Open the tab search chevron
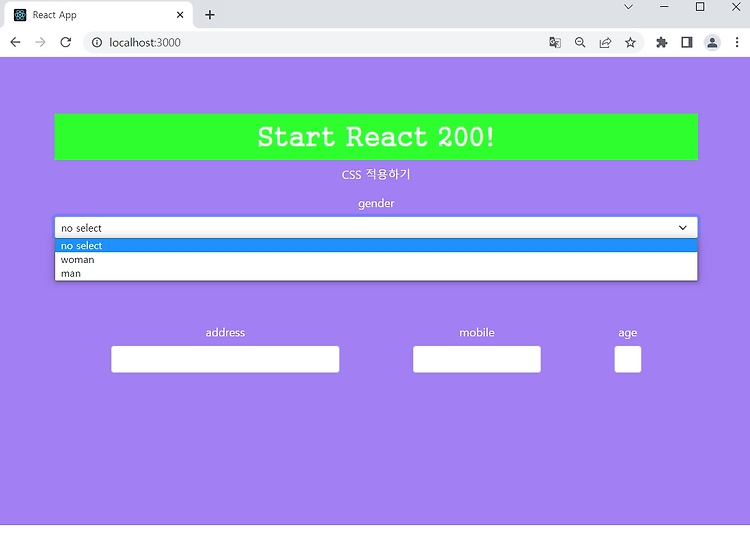This screenshot has width=750, height=534. [x=629, y=7]
